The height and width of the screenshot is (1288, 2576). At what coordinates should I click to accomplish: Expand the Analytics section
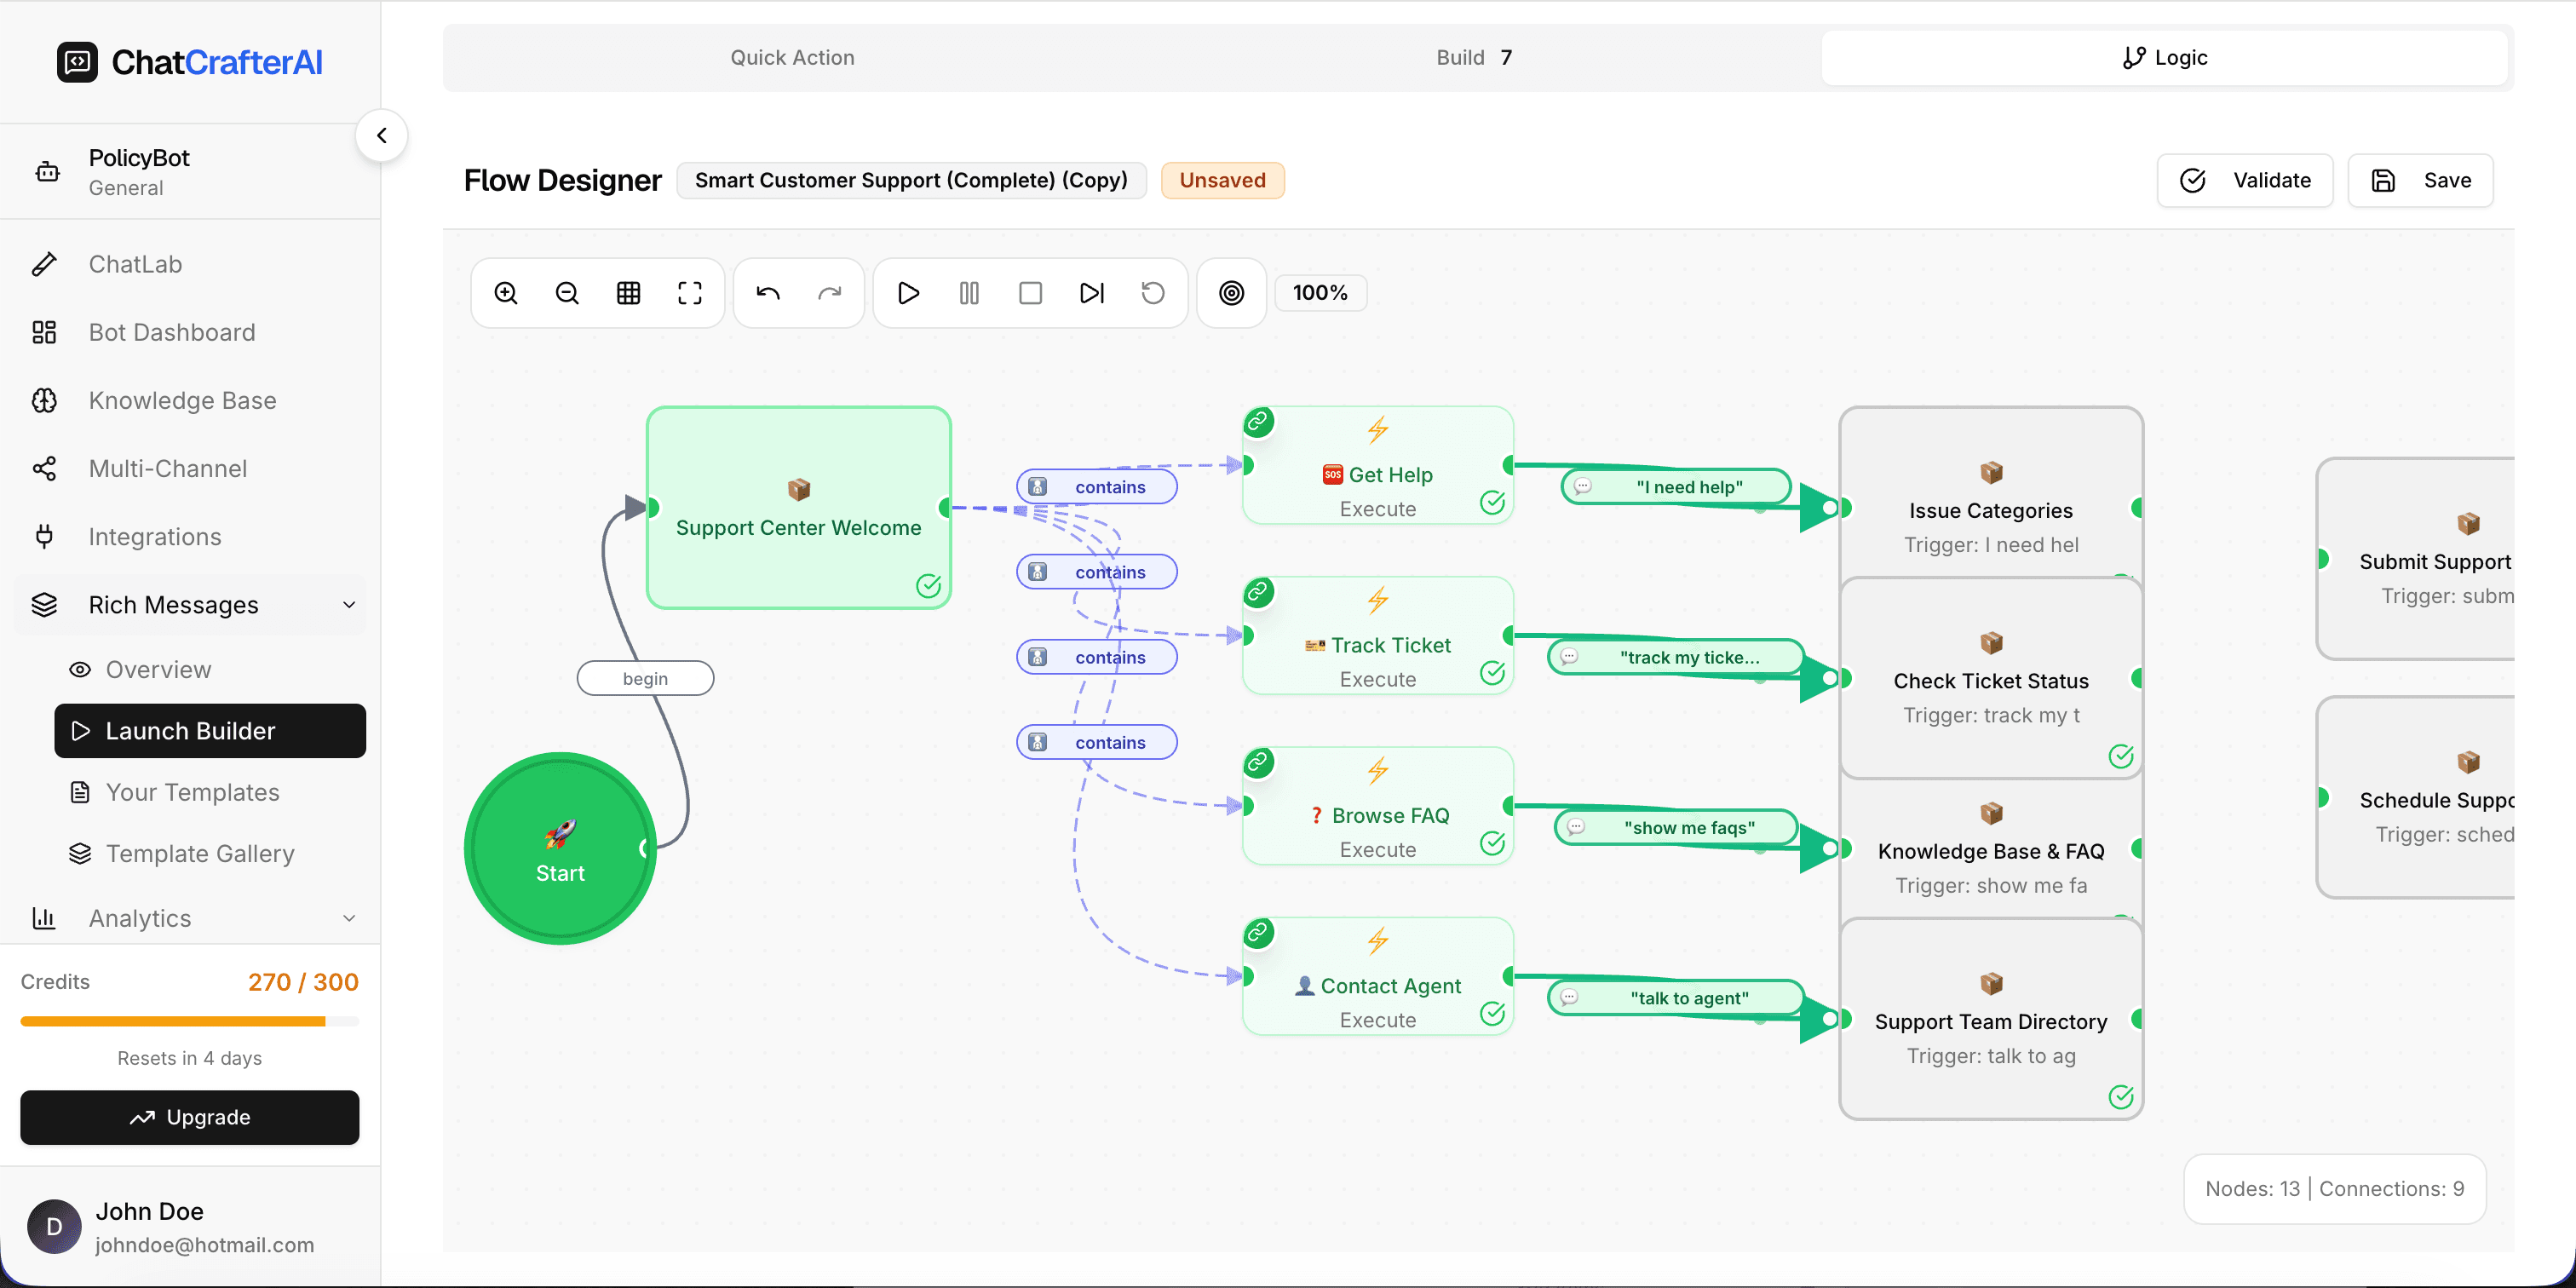(x=348, y=918)
